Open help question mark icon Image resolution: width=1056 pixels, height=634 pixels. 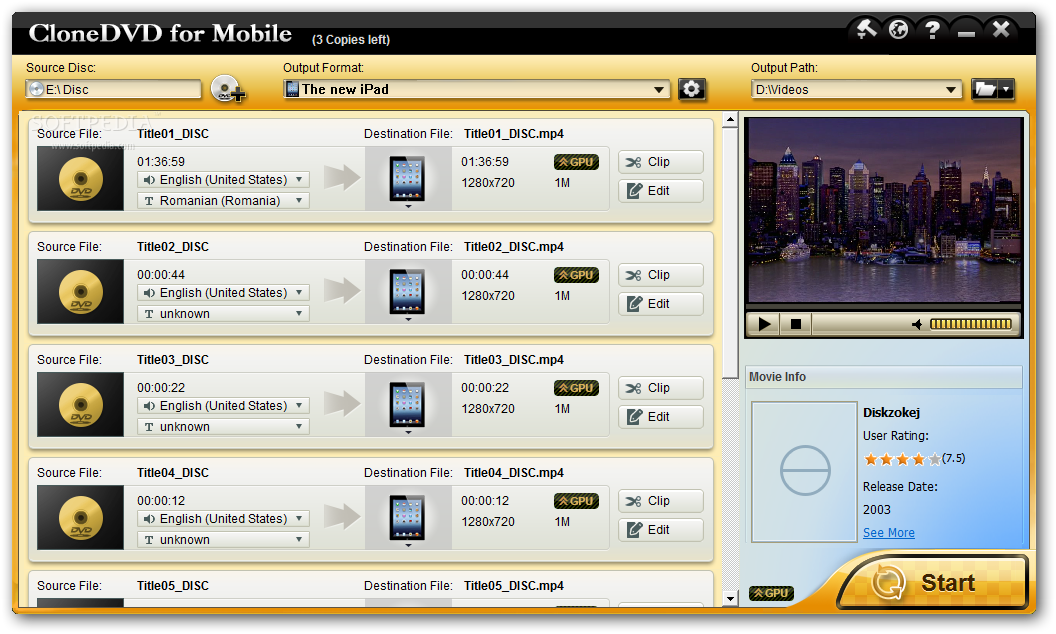pos(932,30)
